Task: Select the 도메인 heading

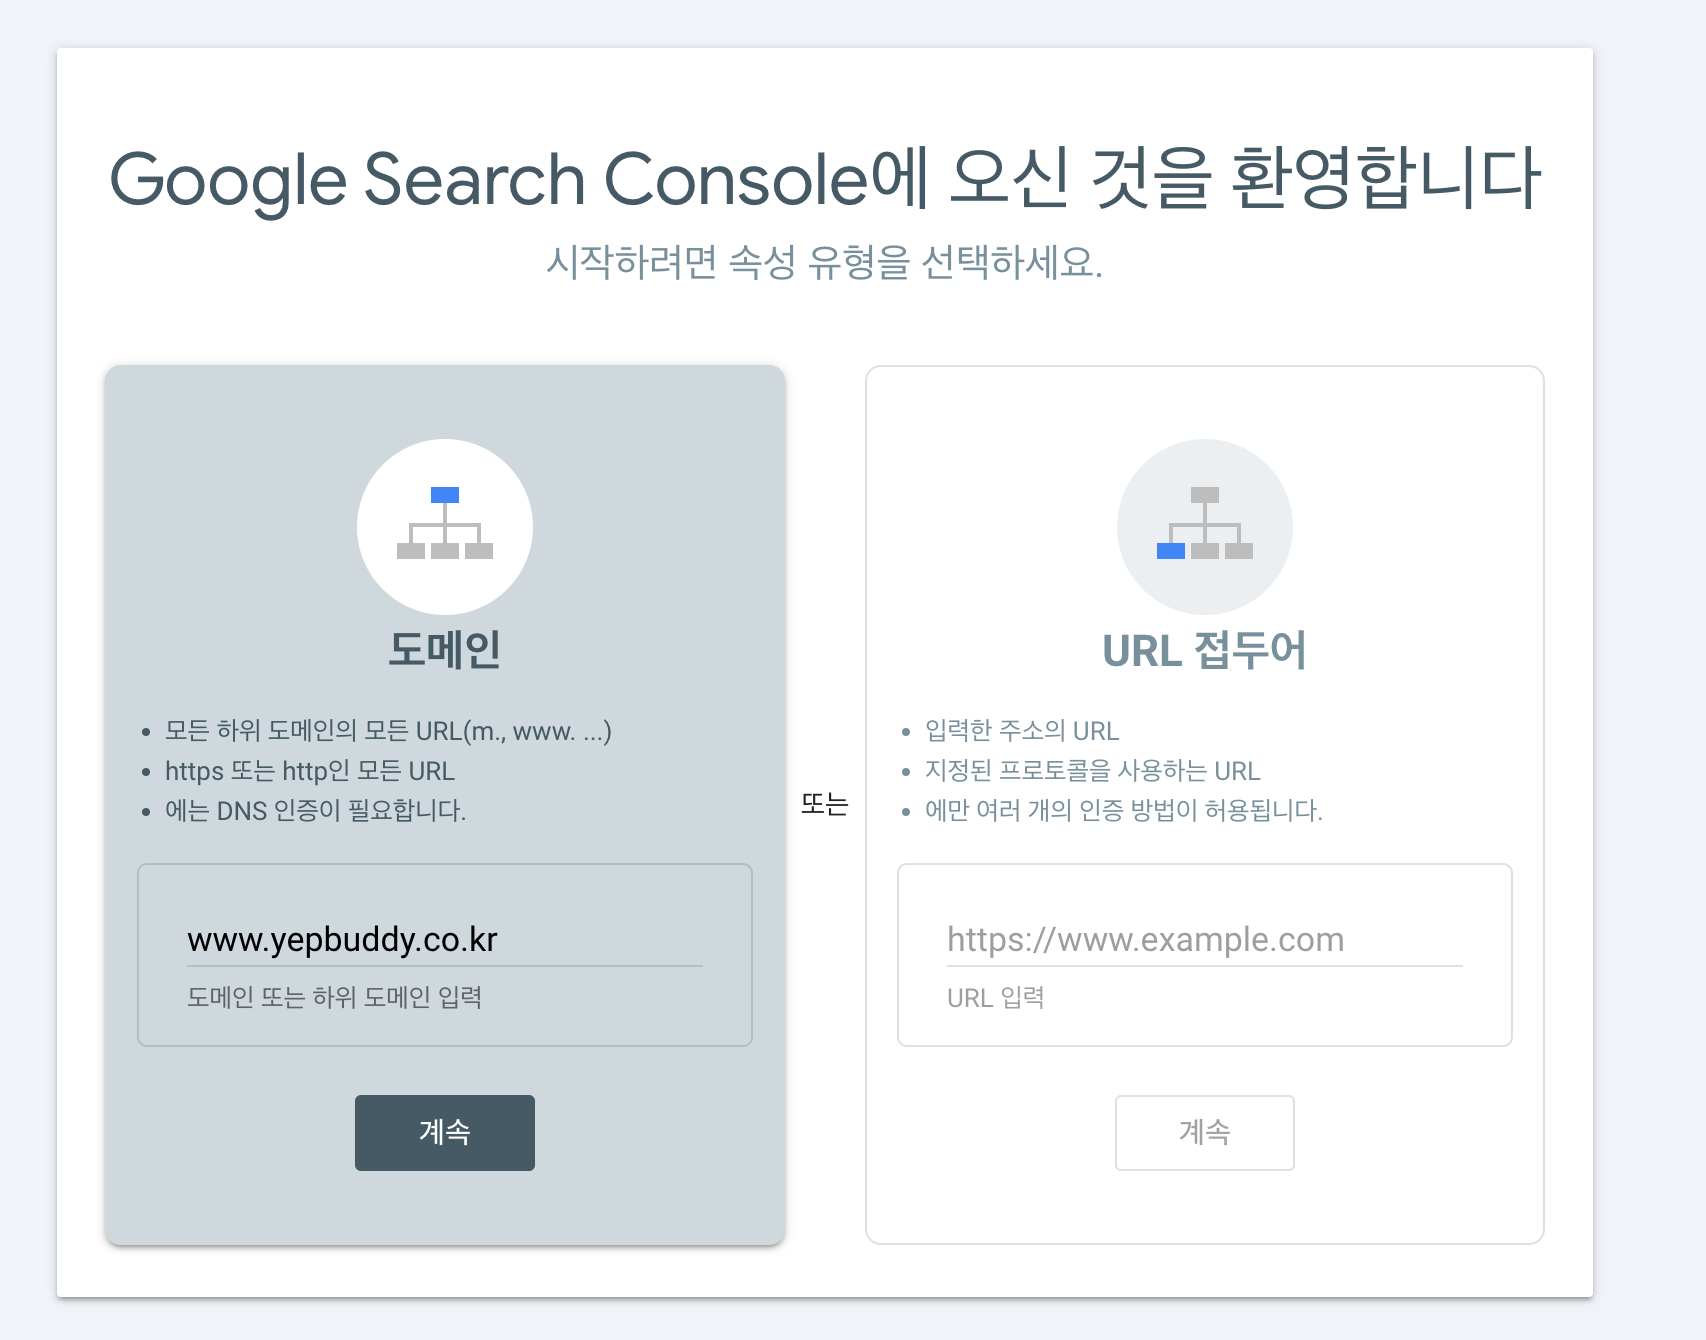Action: (x=445, y=650)
